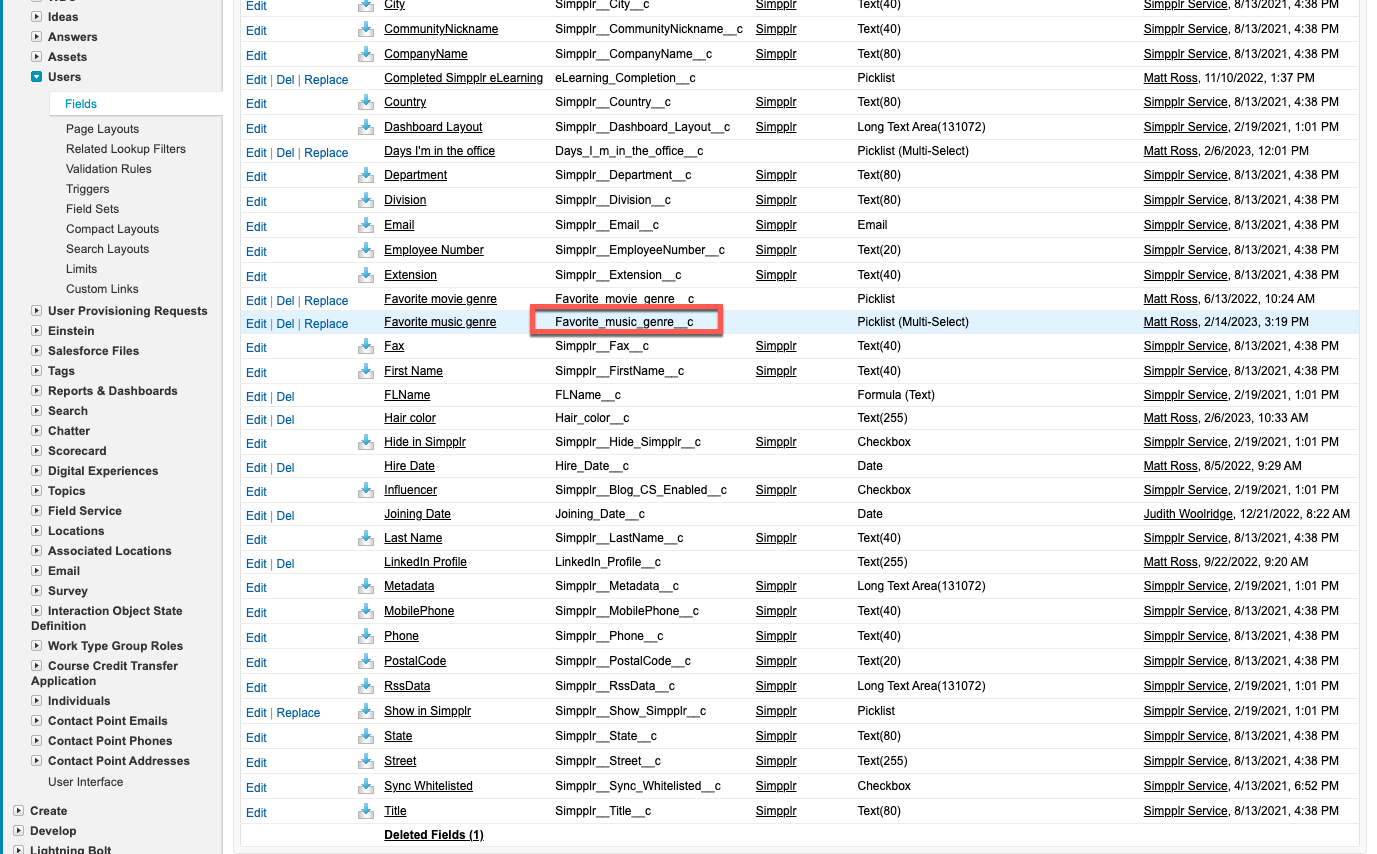Expand the Digital Experiences node
Viewport: 1377px width, 854px height.
[37, 471]
